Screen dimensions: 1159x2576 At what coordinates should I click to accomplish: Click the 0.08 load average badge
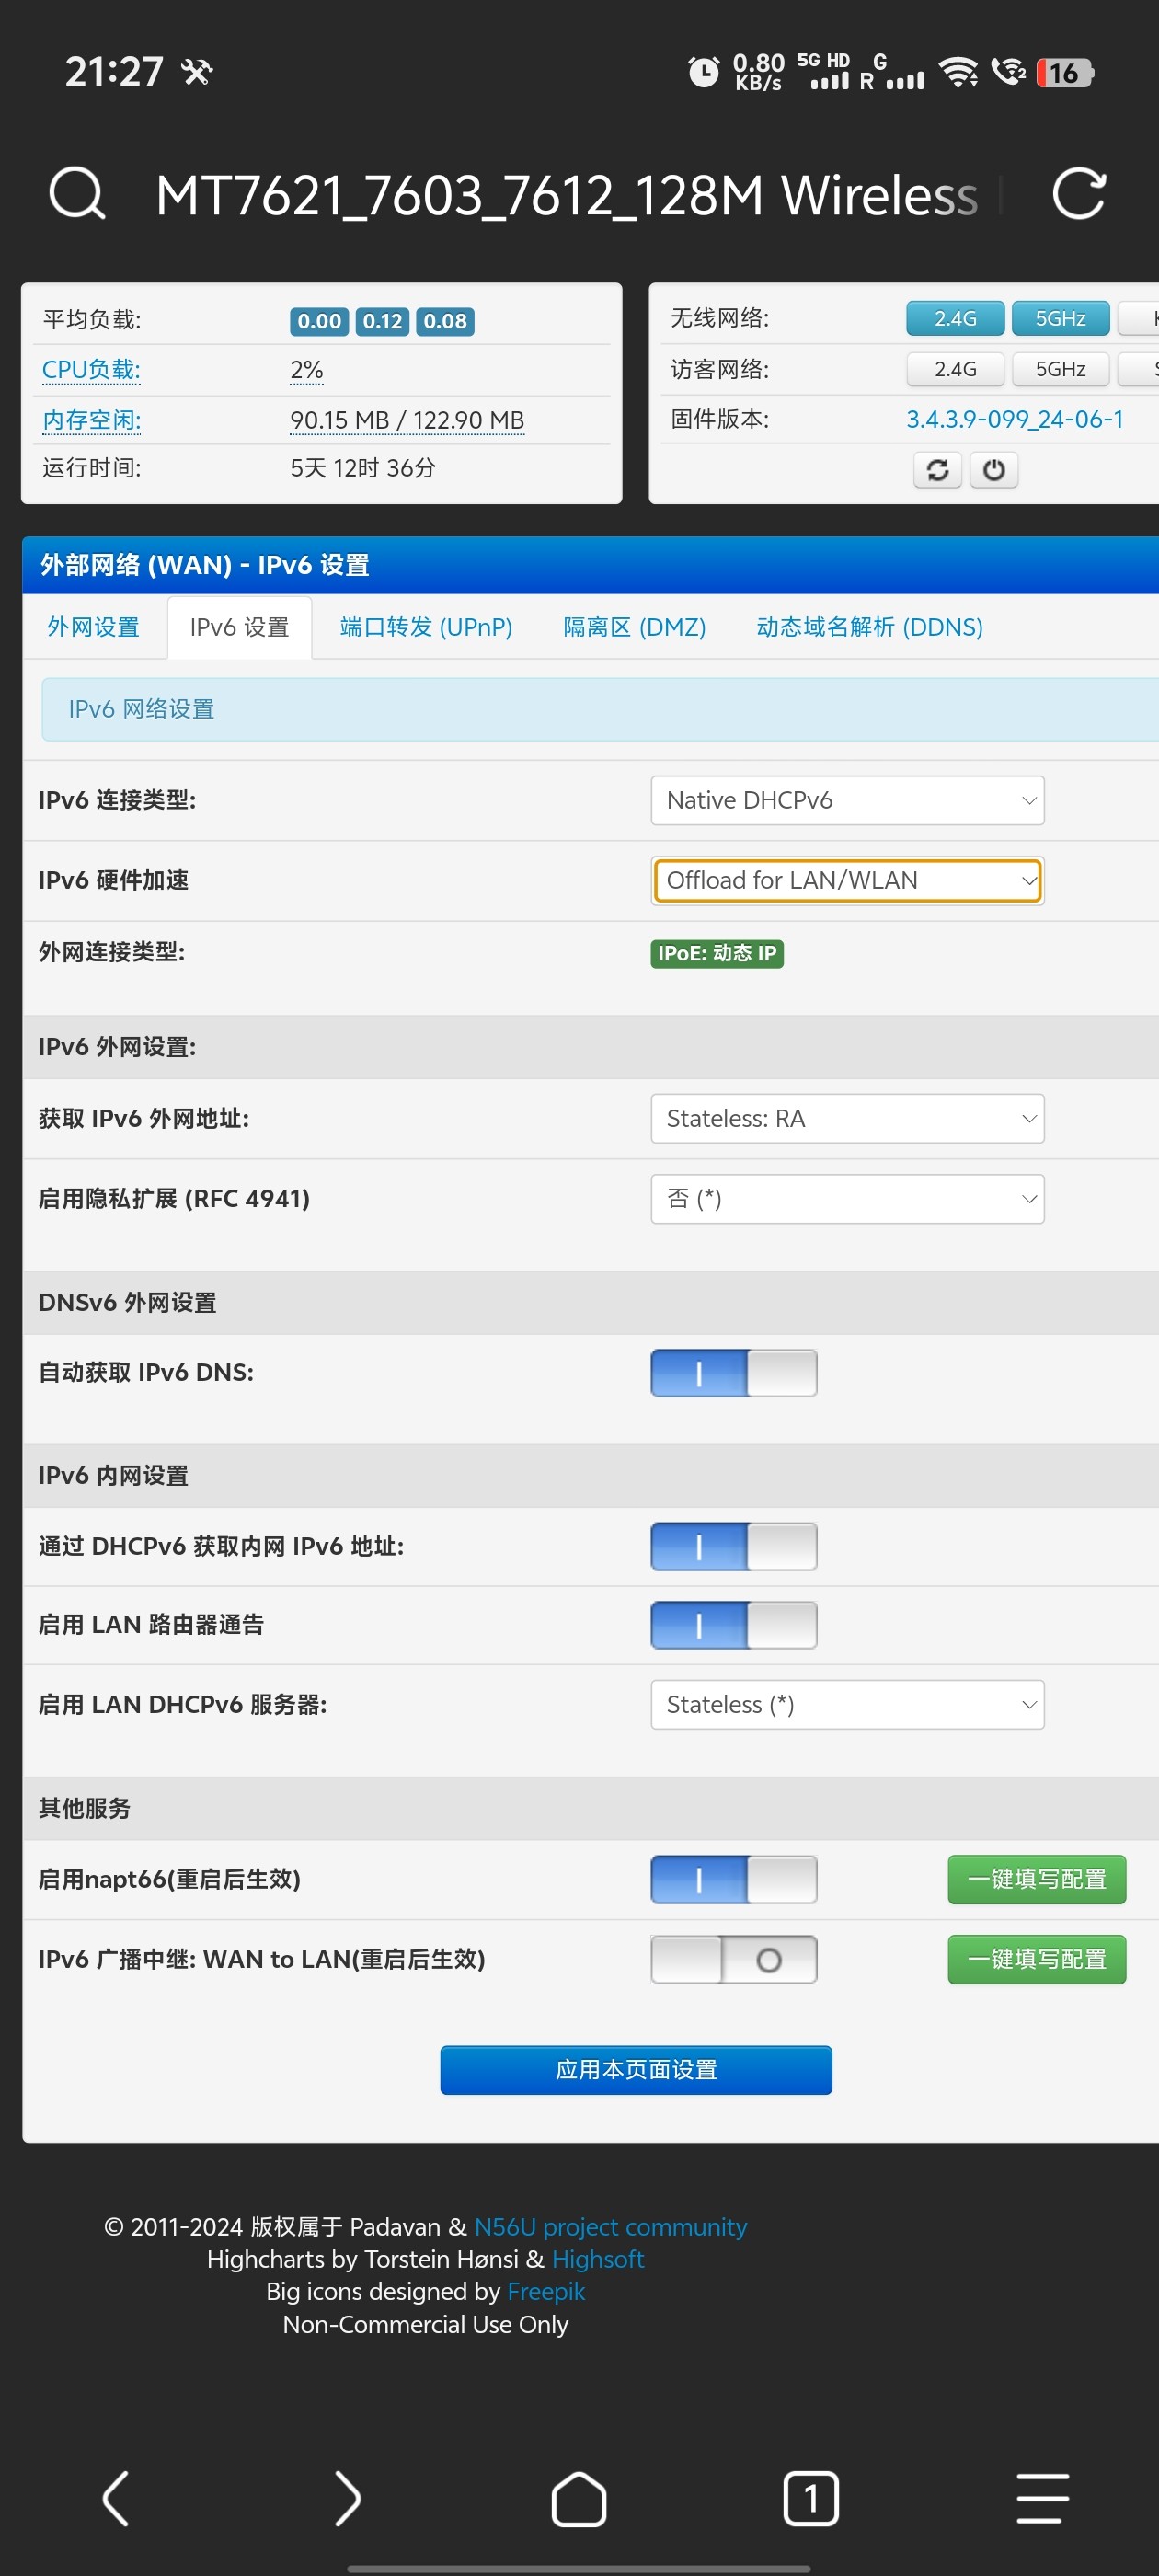[x=445, y=321]
